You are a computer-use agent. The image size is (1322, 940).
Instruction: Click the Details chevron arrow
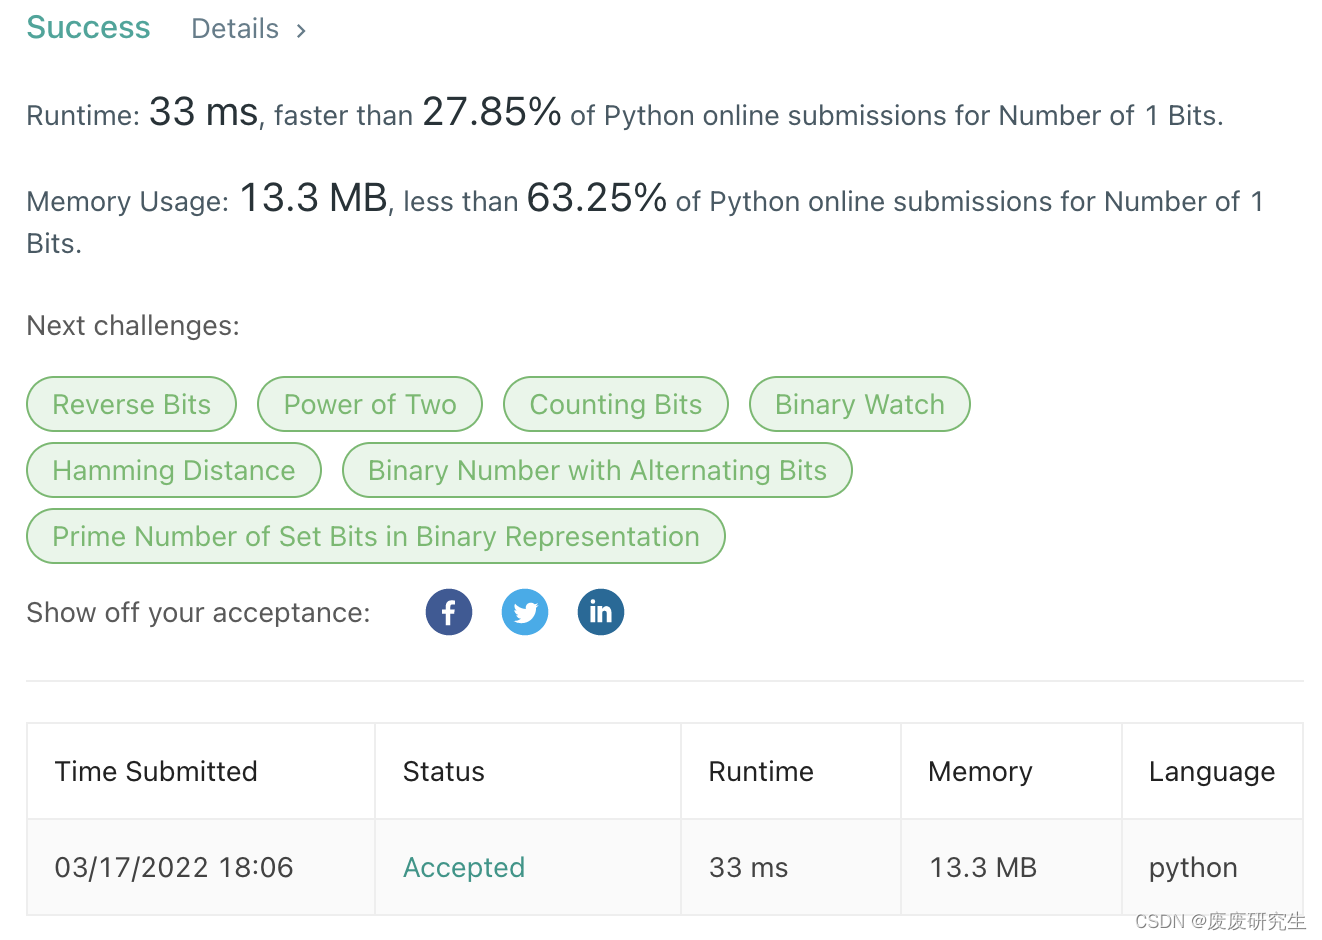[x=300, y=30]
